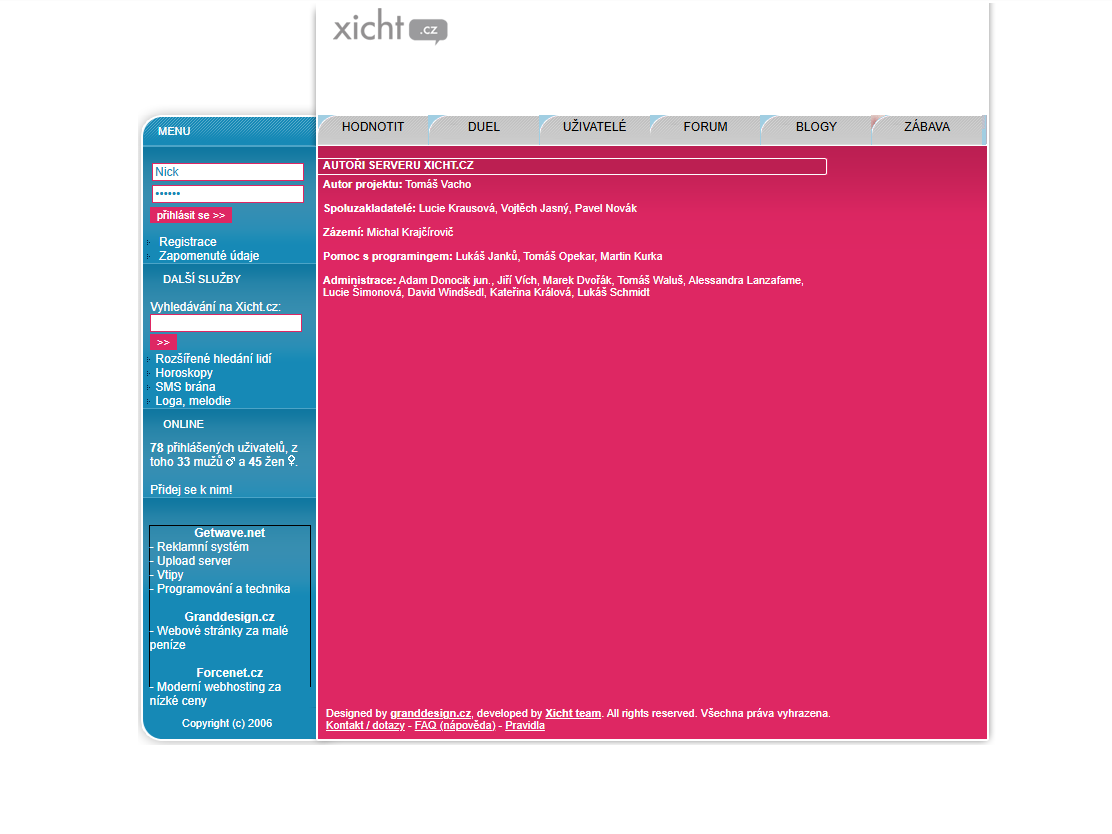Click the Spoluzakladatelé line
Screen dimensions: 1112x834
[x=480, y=208]
